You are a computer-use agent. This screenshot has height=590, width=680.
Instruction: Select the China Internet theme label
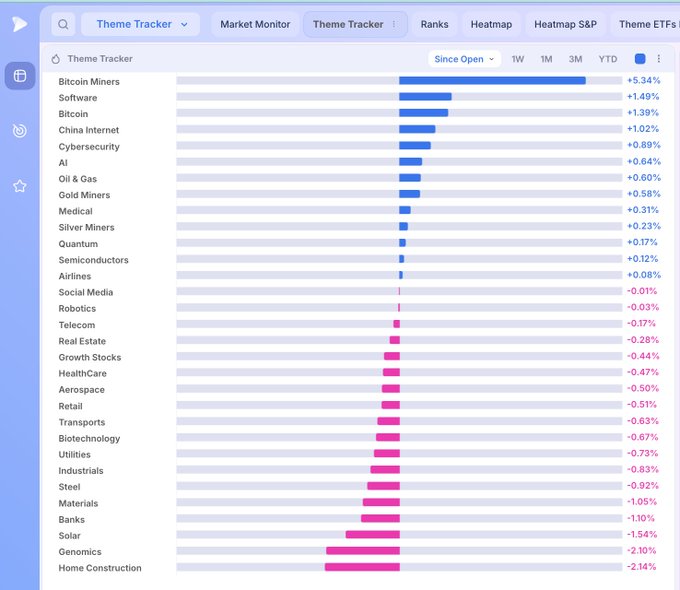[88, 130]
